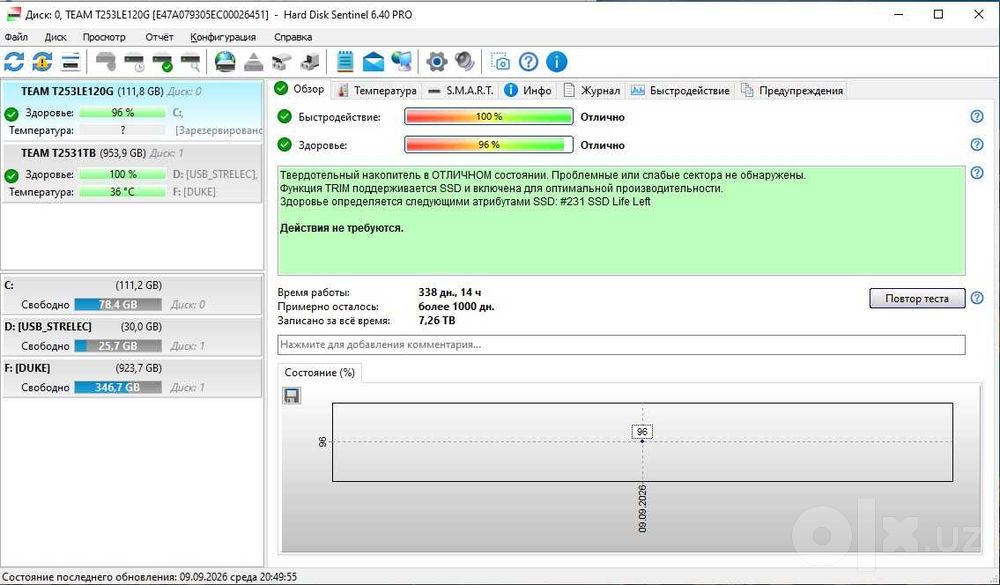
Task: Click the blue Refresh arrows toolbar icon
Action: tap(14, 62)
